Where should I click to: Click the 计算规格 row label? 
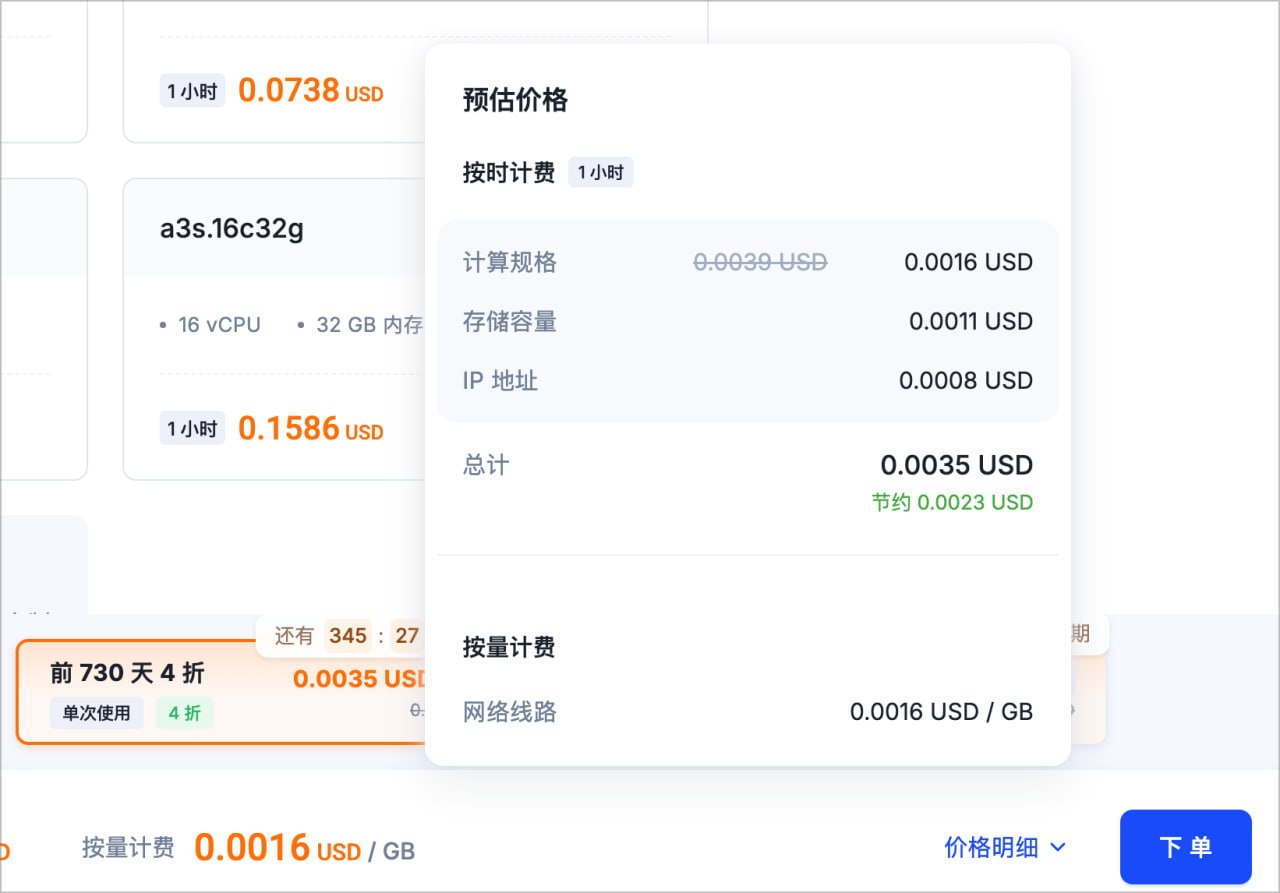[x=510, y=263]
